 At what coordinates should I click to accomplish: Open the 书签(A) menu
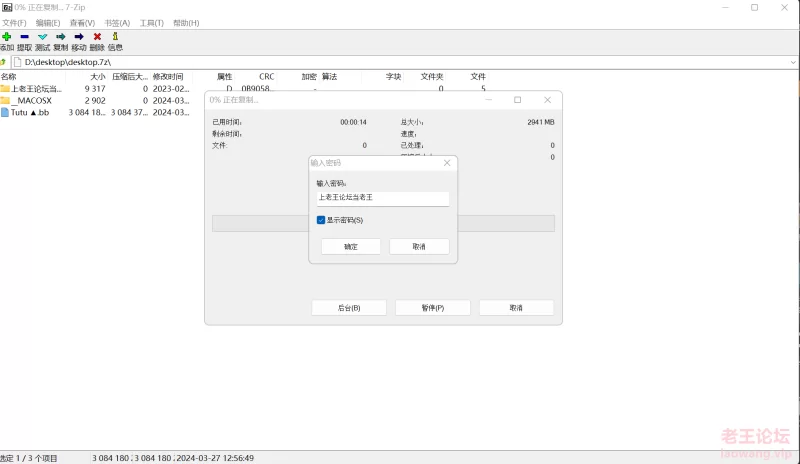click(117, 23)
